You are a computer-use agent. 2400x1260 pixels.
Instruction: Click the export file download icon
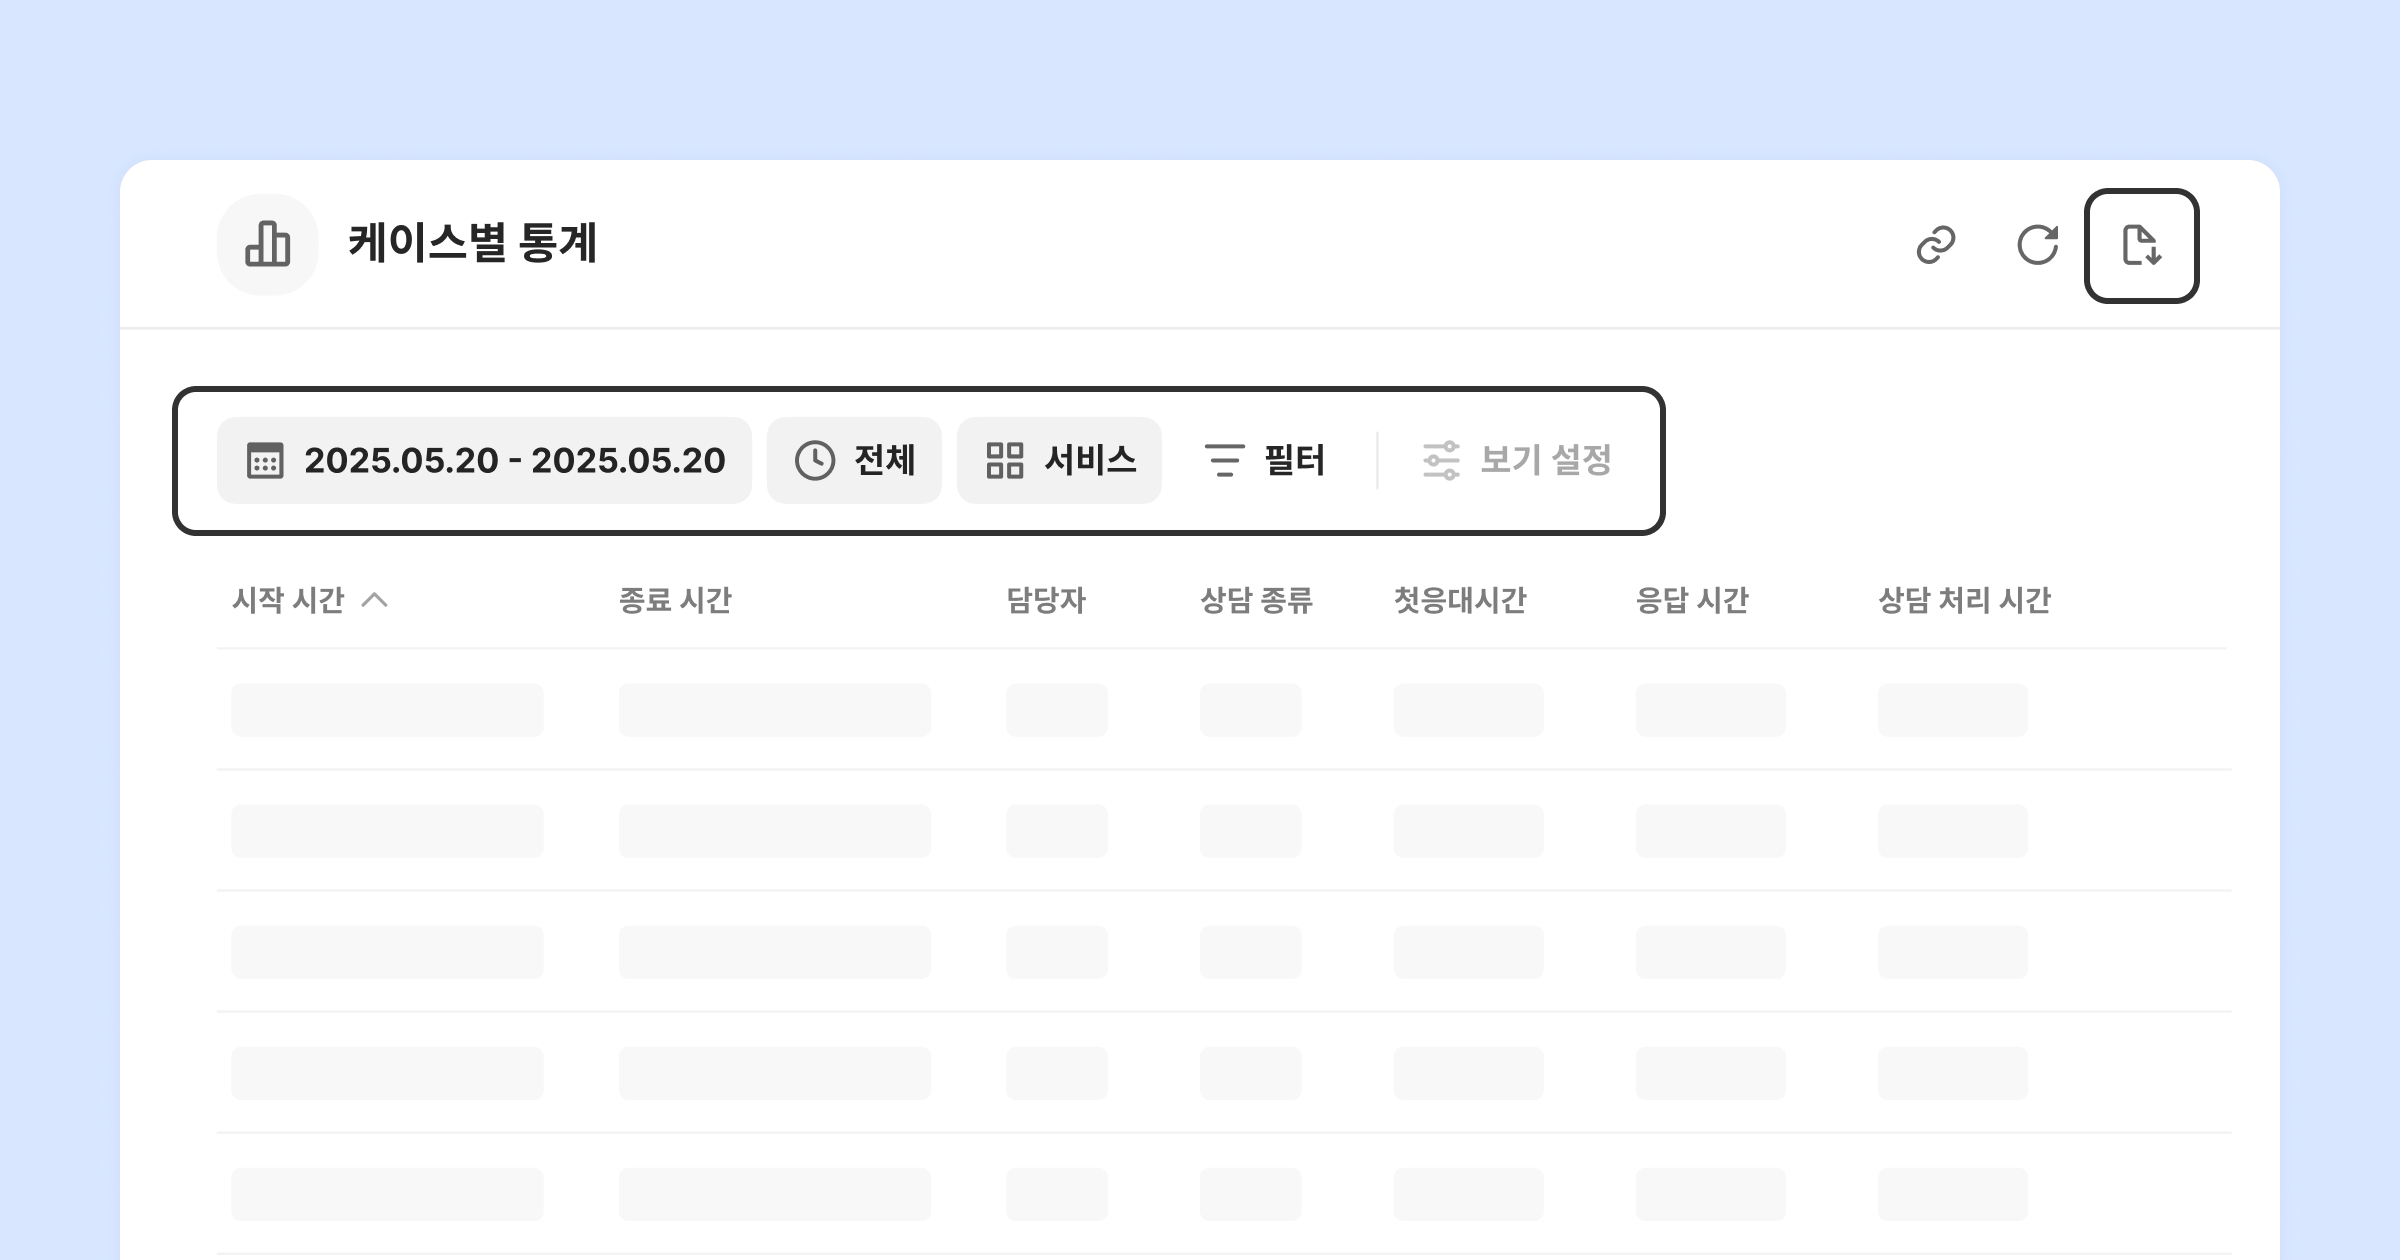point(2141,245)
